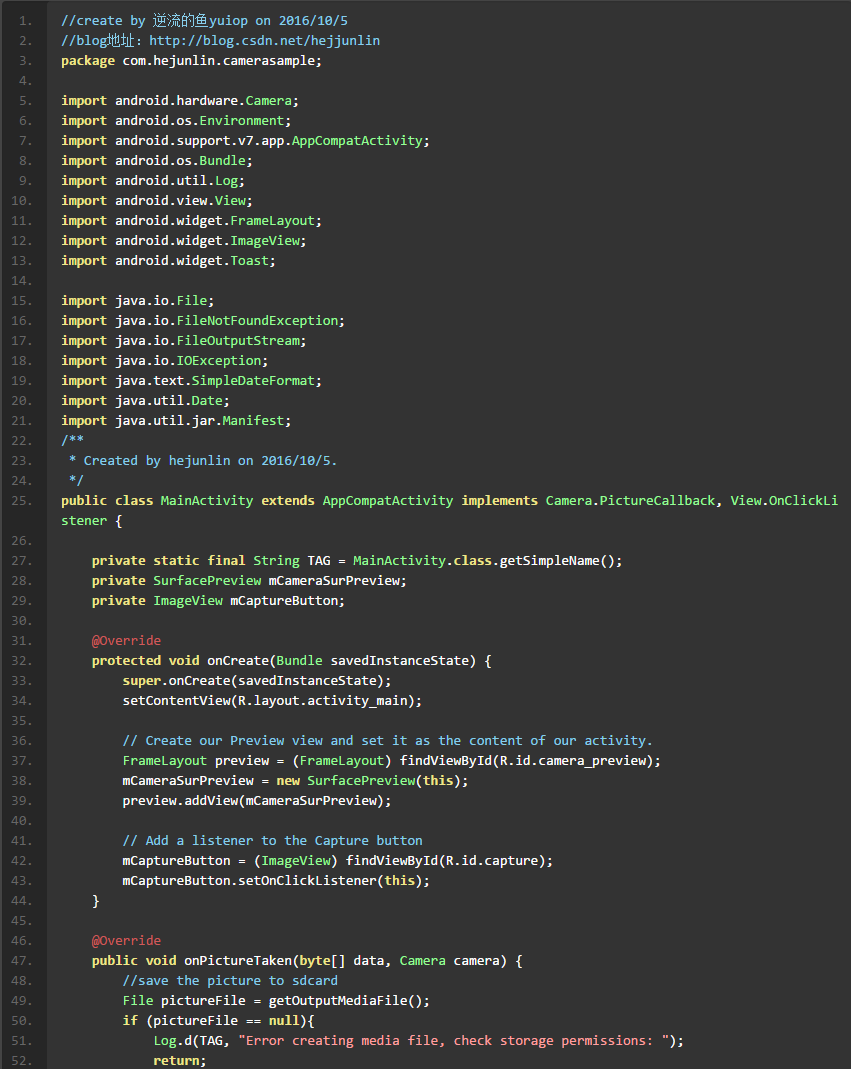Screen dimensions: 851x1069
Task: Click findViewById(R.id.capture) line
Action: click(338, 860)
